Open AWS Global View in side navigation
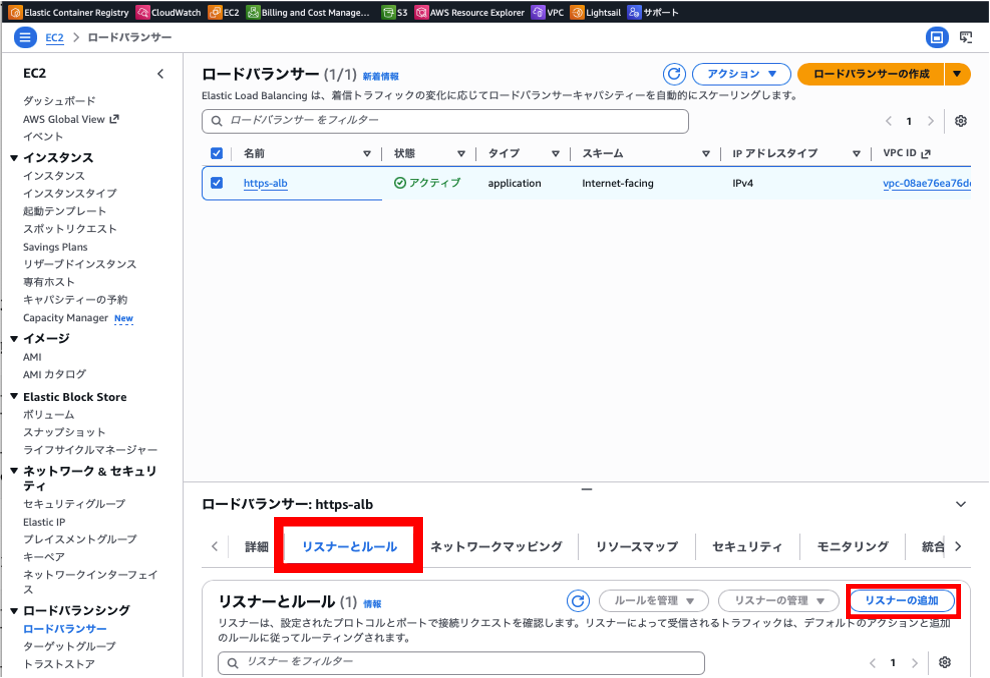 pos(71,119)
